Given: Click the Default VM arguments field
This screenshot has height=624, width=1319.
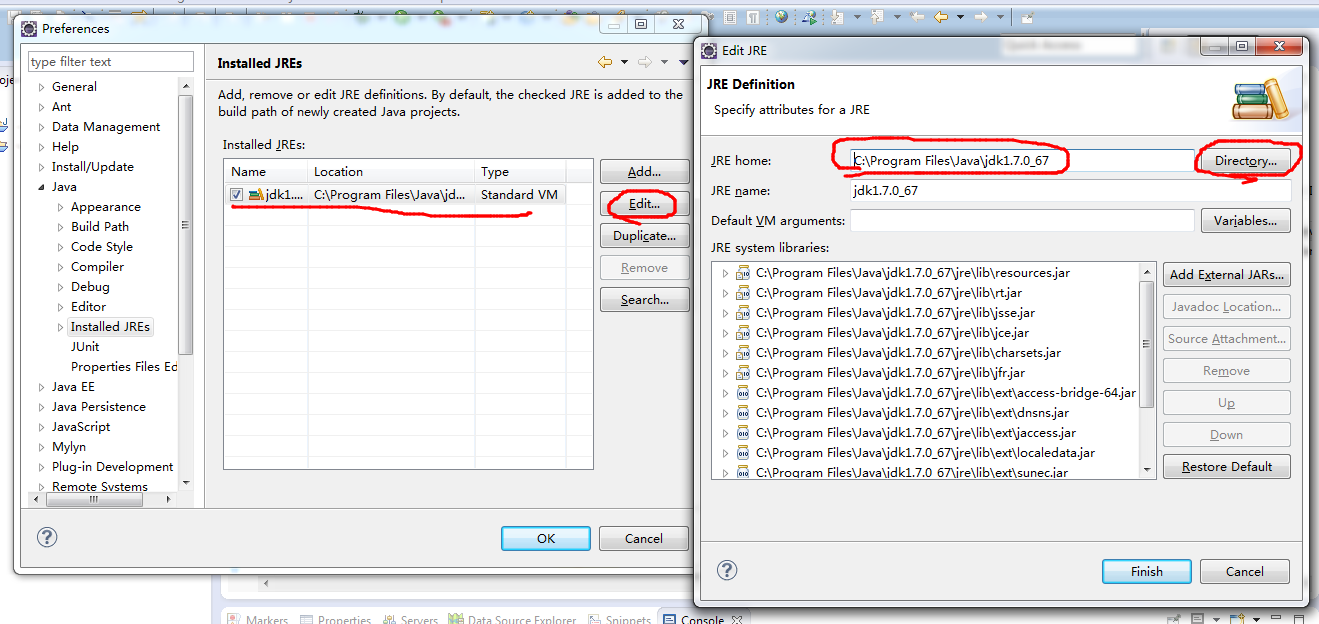Looking at the screenshot, I should point(1022,221).
